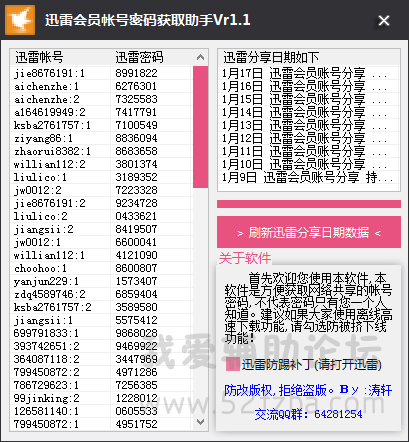Select account row jie8676191:1

click(x=102, y=73)
